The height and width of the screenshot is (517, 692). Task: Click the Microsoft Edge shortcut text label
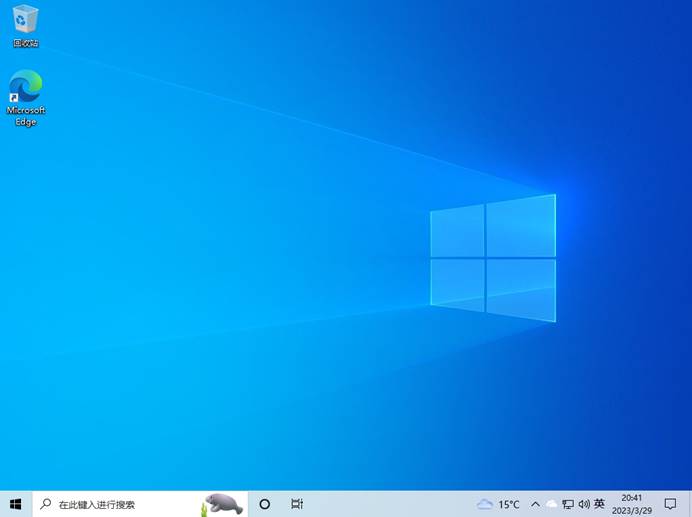26,116
